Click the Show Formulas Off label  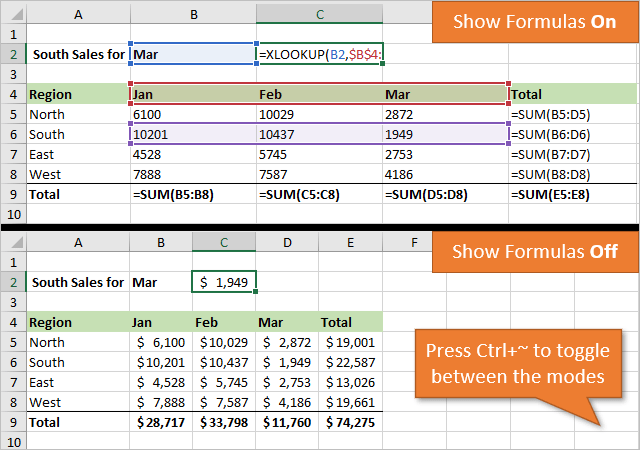(x=534, y=251)
